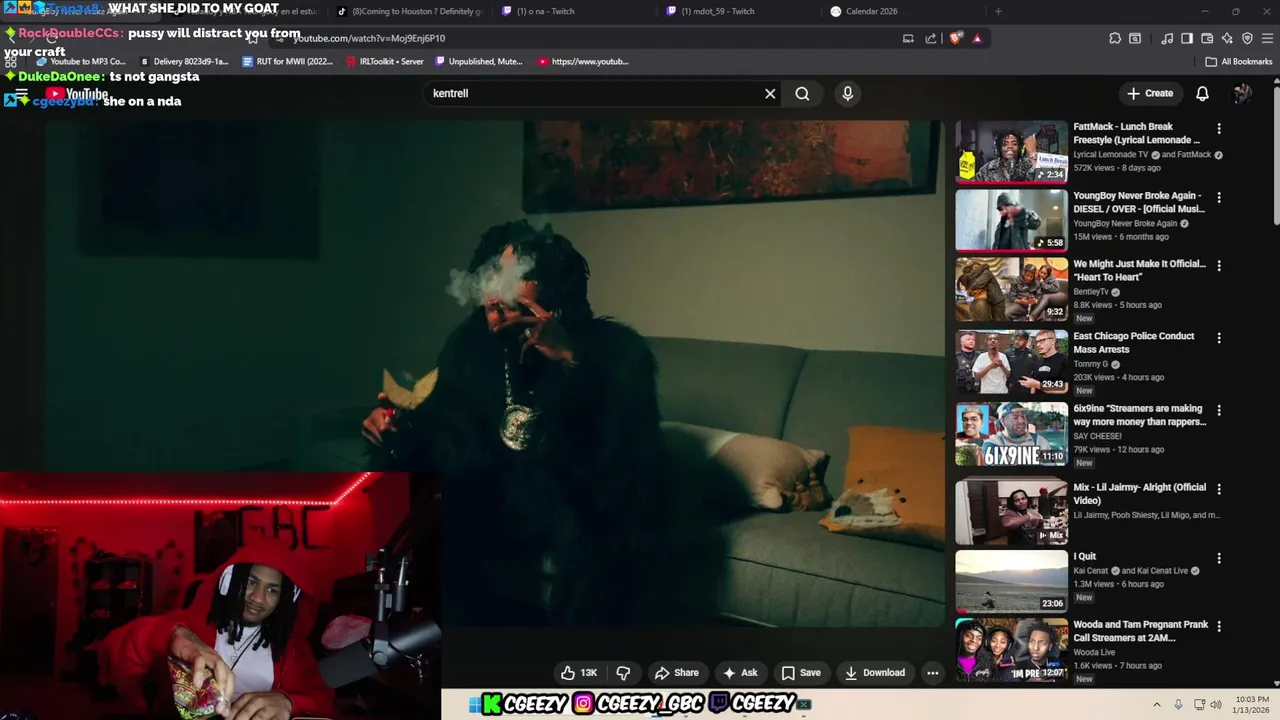Open options menu for YoungBoy DIESEL / OVER

(x=1218, y=198)
